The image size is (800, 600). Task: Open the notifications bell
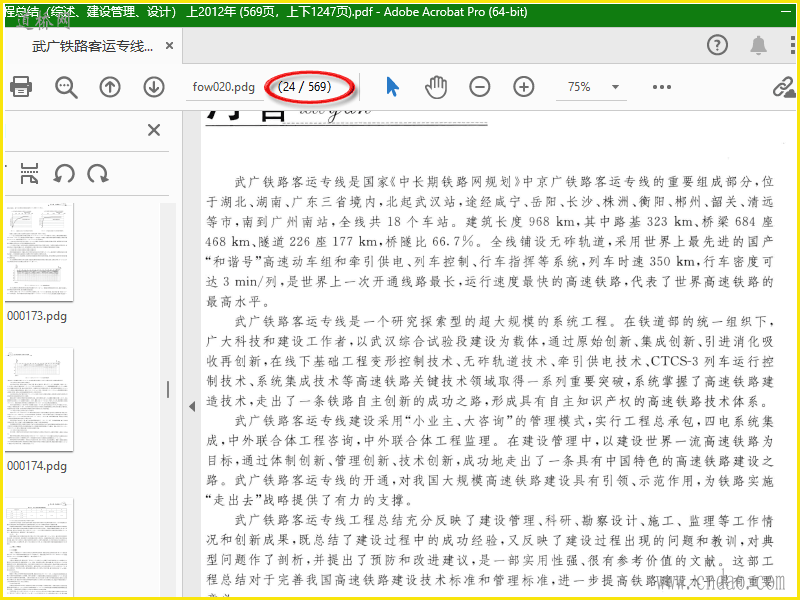click(759, 45)
